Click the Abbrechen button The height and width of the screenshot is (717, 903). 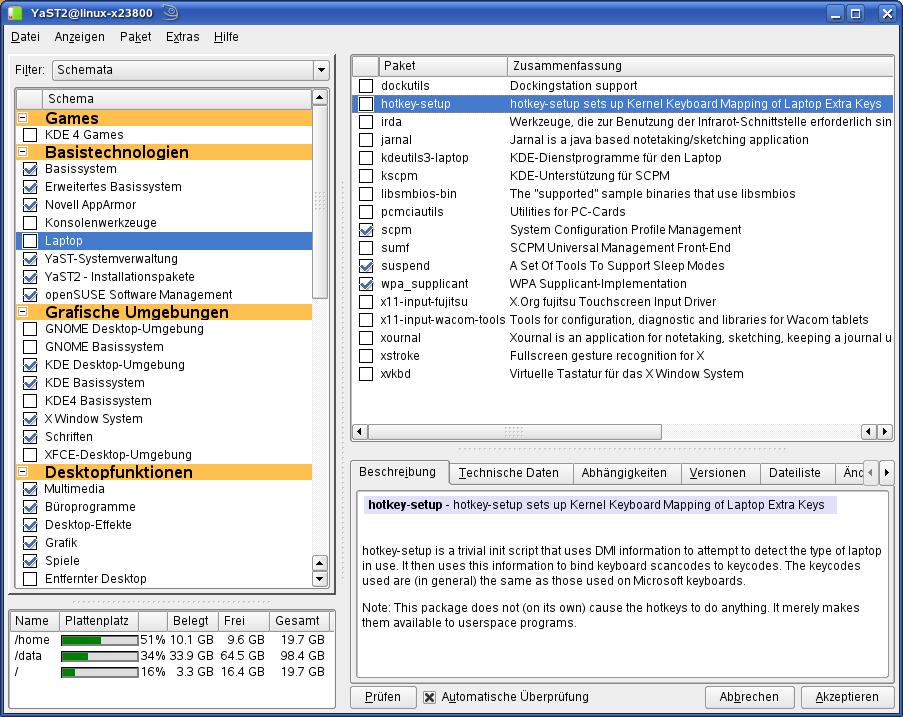point(749,697)
